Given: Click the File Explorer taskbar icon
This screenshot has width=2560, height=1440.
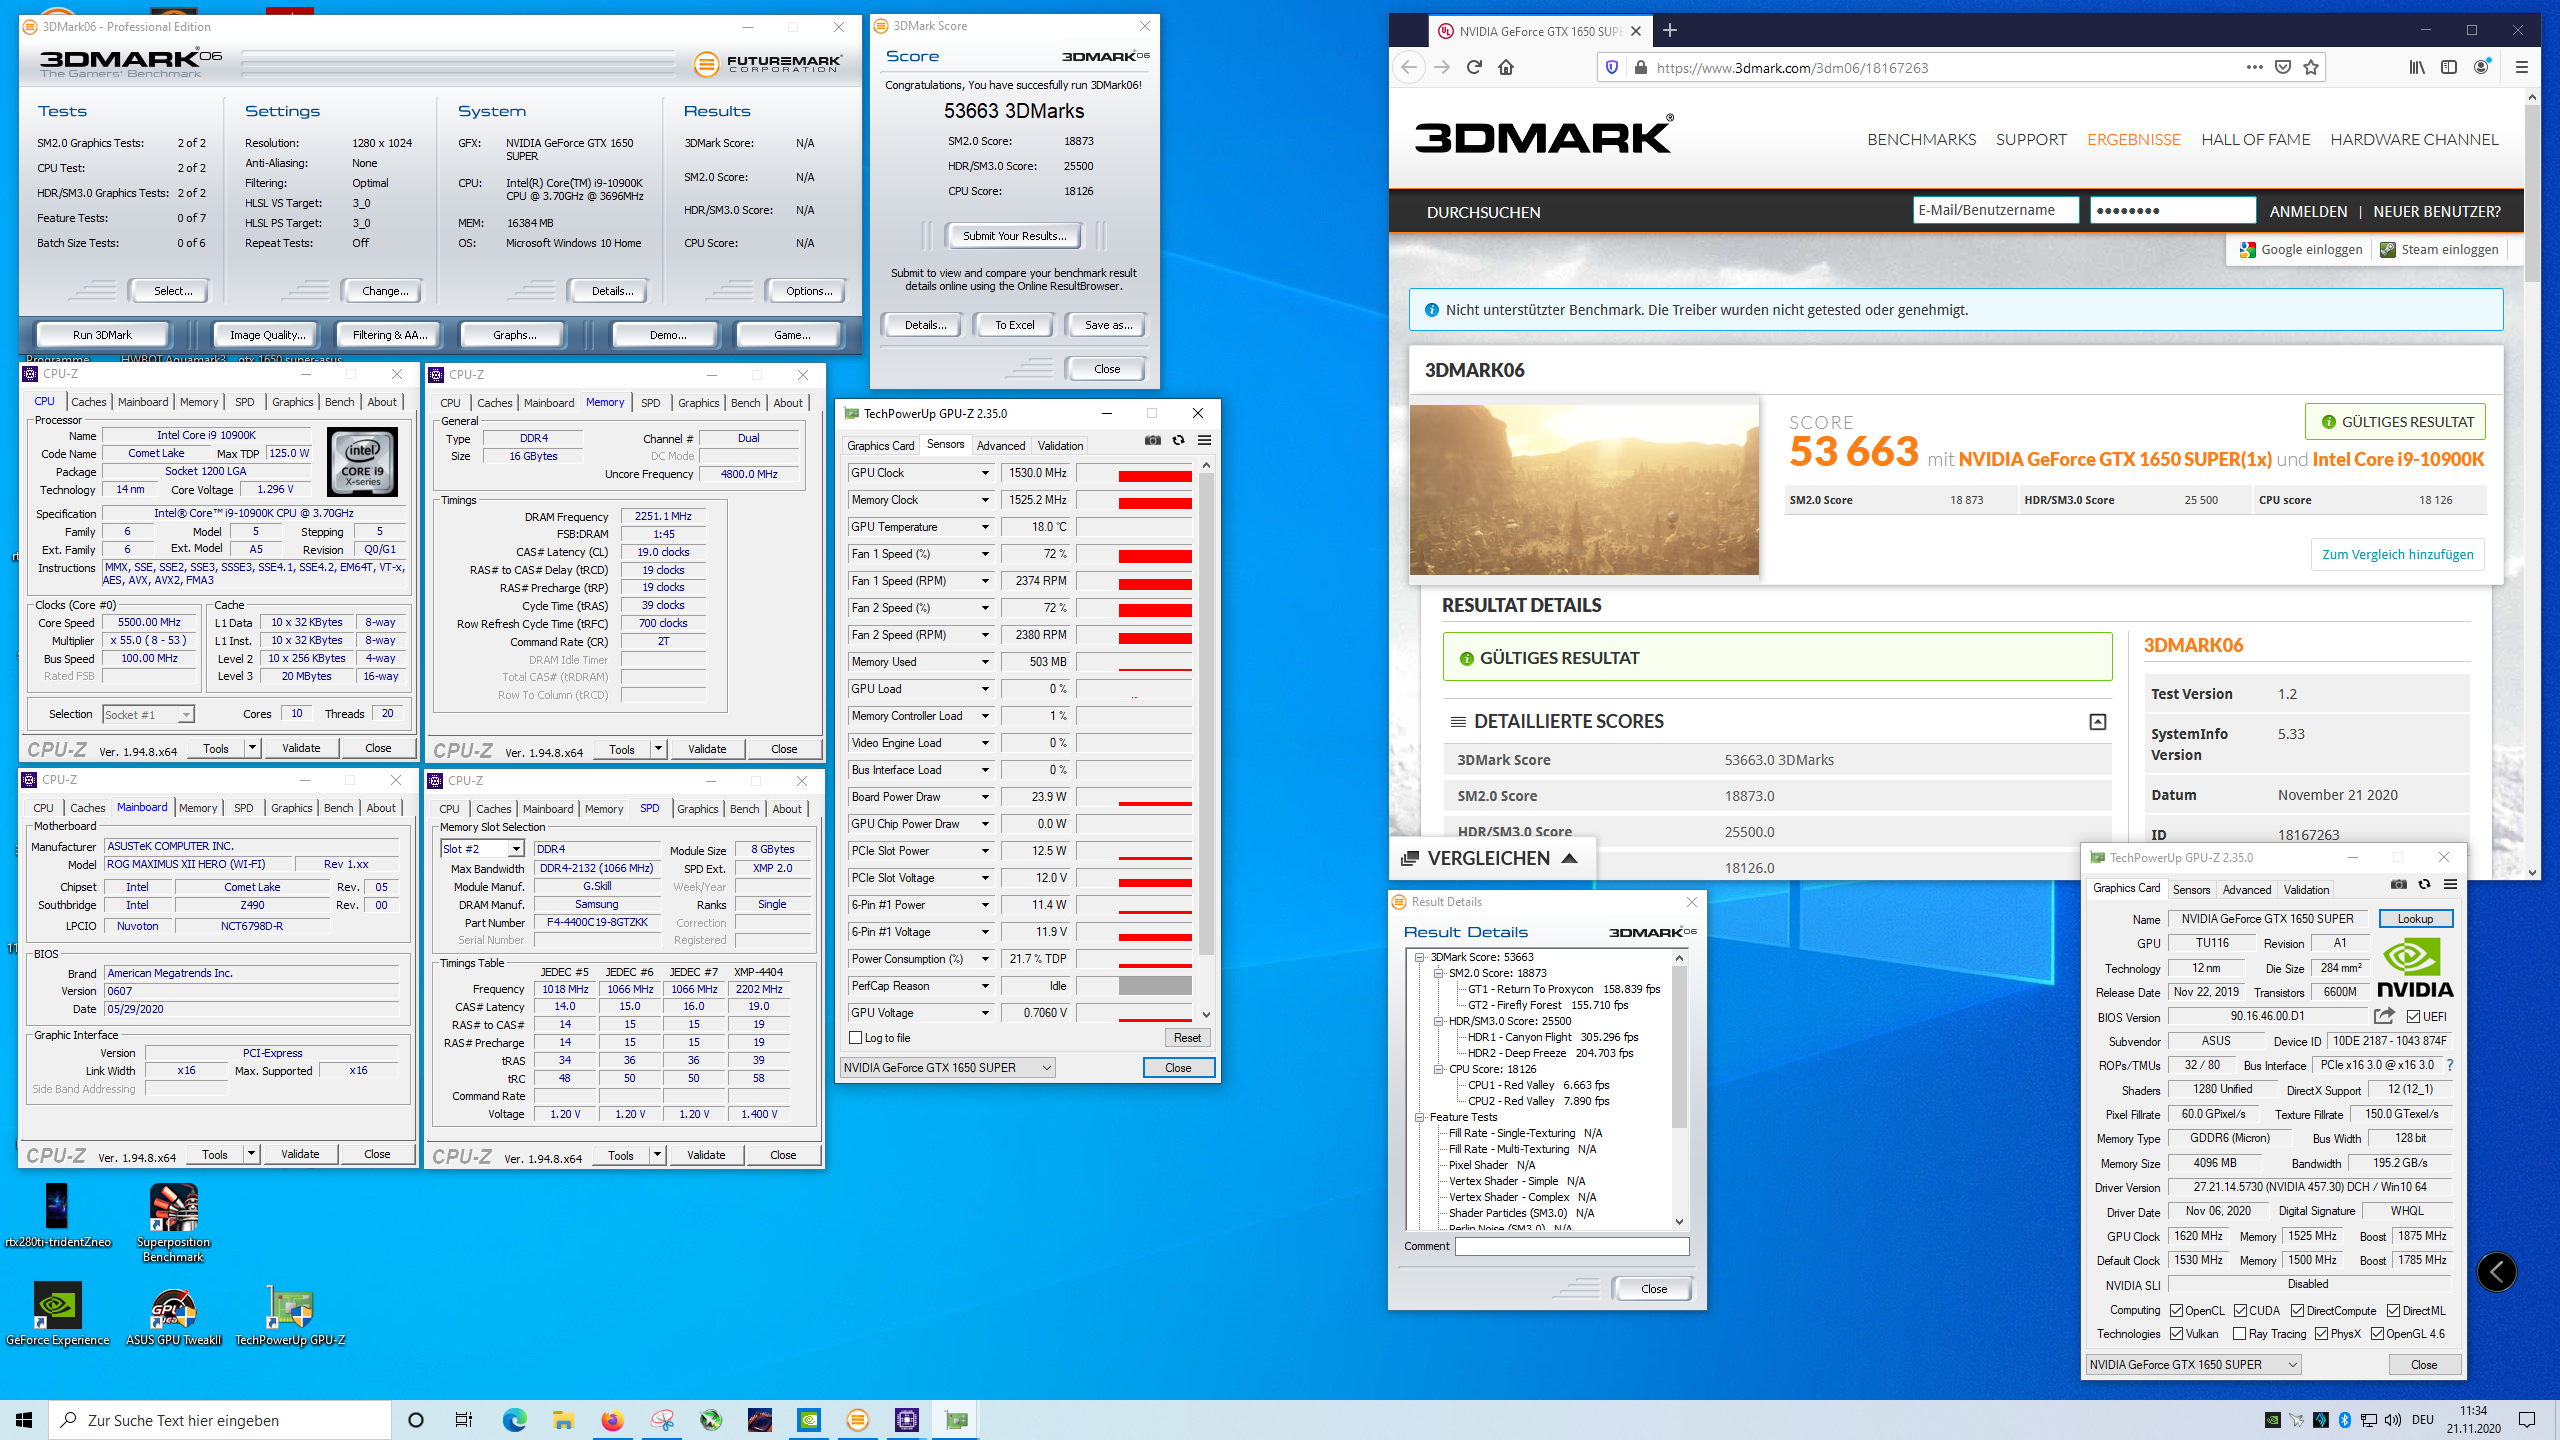Looking at the screenshot, I should (x=563, y=1420).
